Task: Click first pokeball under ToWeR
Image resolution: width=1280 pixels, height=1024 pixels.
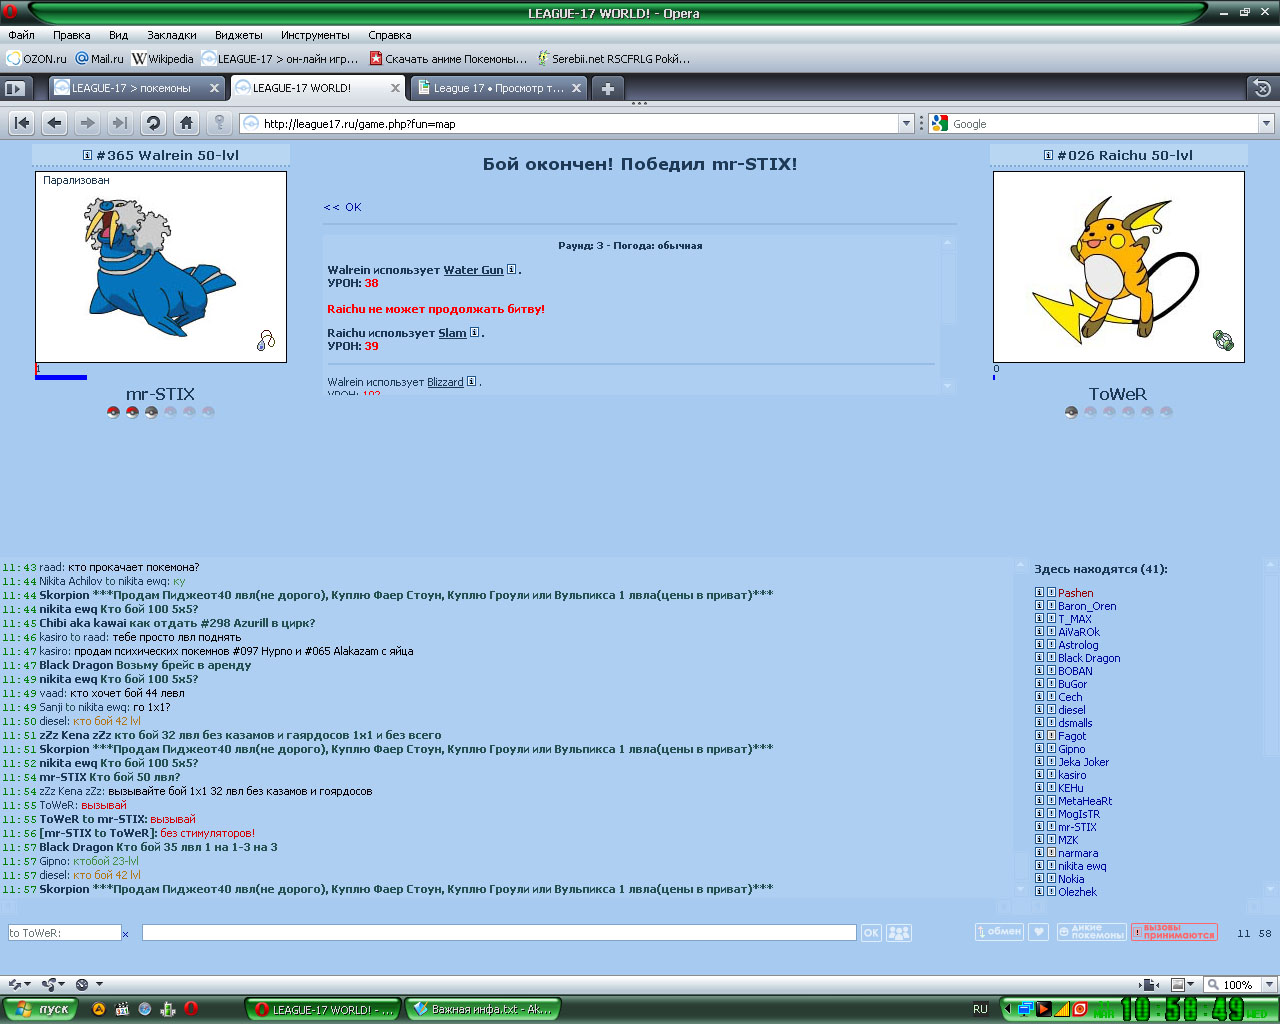Action: 1071,412
